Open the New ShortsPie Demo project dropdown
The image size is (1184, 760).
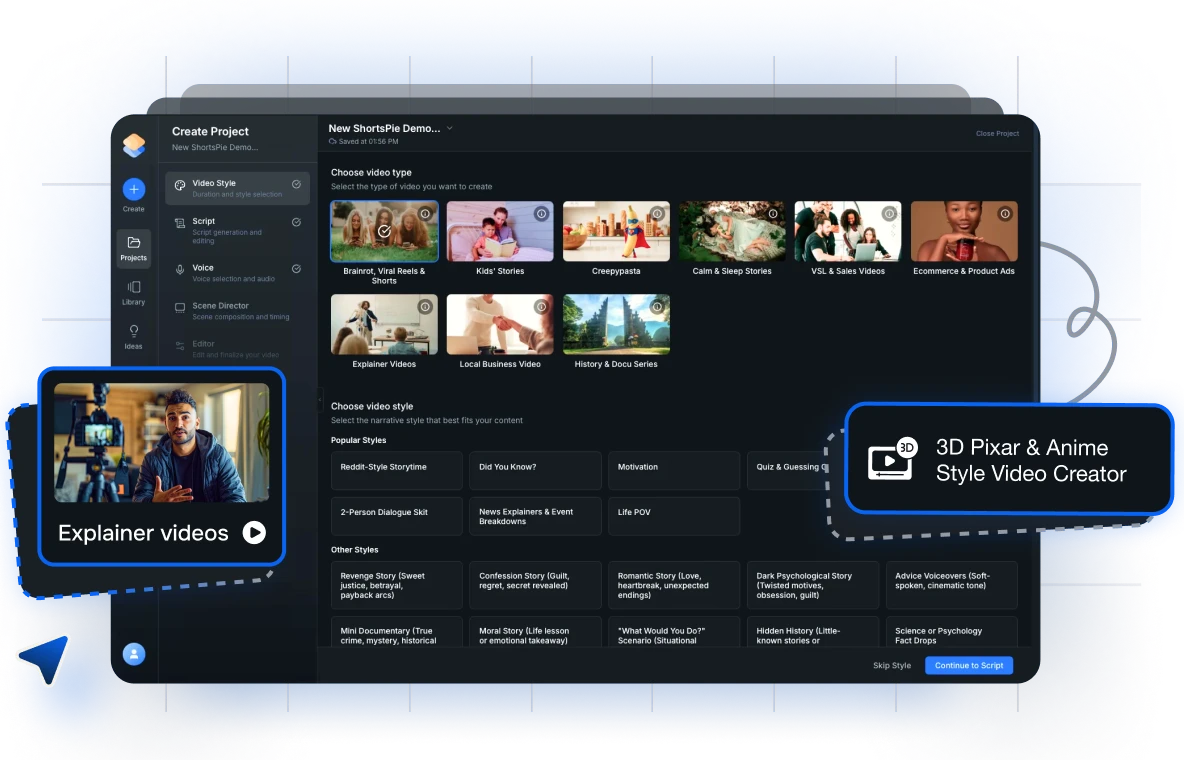coord(449,128)
